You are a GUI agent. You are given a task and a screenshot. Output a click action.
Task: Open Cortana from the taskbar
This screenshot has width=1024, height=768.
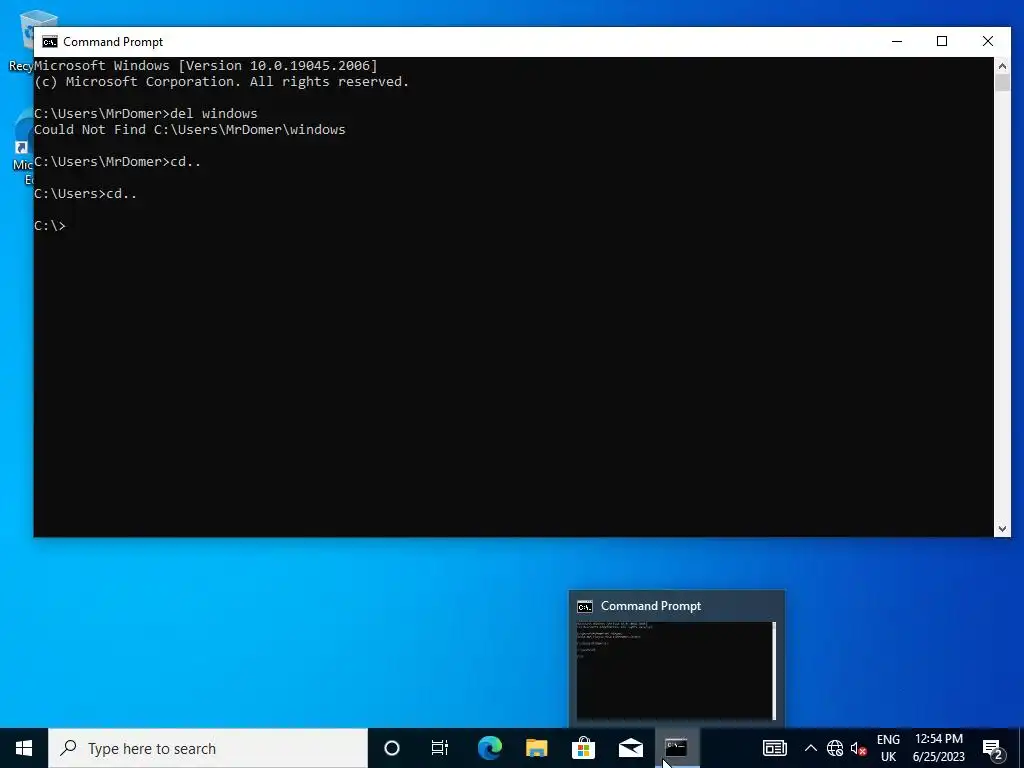click(391, 748)
